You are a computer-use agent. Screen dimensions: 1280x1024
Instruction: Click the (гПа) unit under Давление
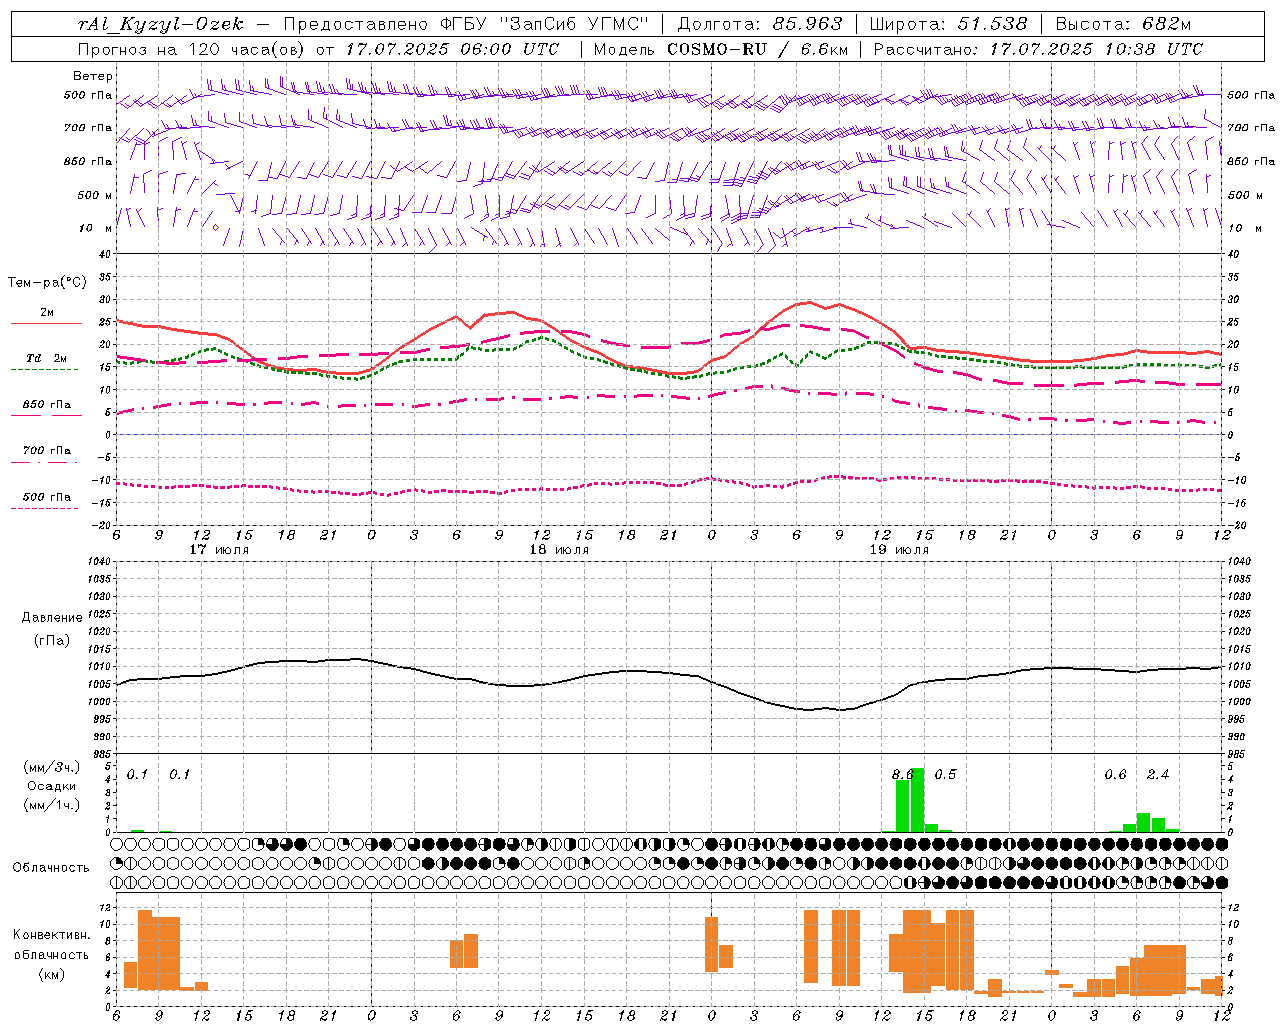pos(52,640)
